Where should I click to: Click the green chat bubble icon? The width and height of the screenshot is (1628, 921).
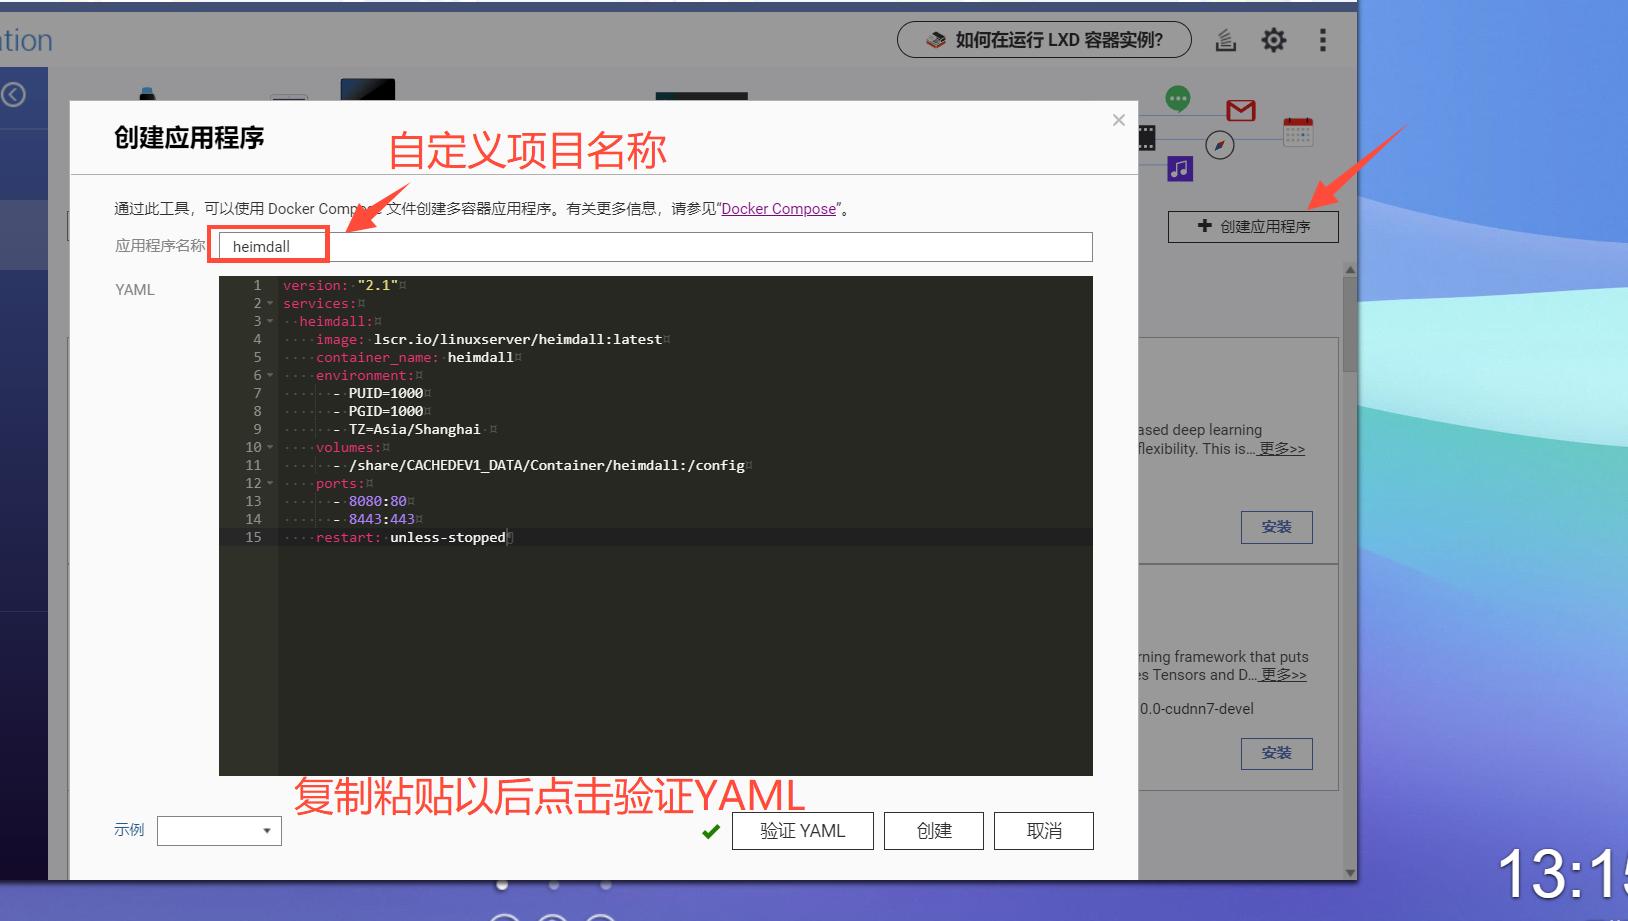click(1177, 97)
